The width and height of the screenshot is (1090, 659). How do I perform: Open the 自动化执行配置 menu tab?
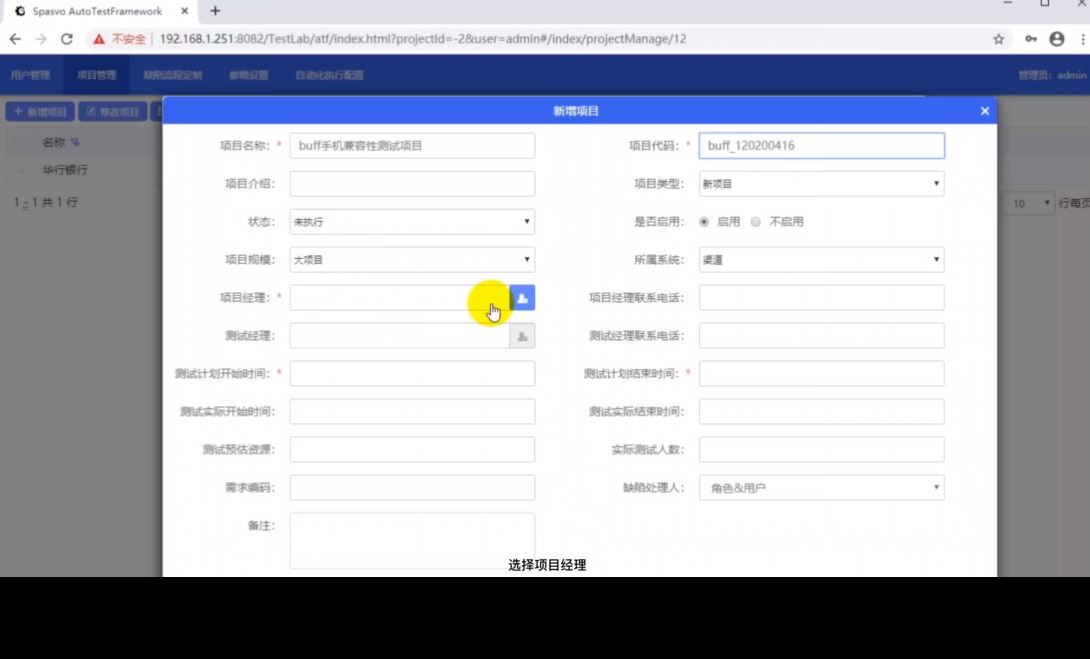tap(329, 74)
